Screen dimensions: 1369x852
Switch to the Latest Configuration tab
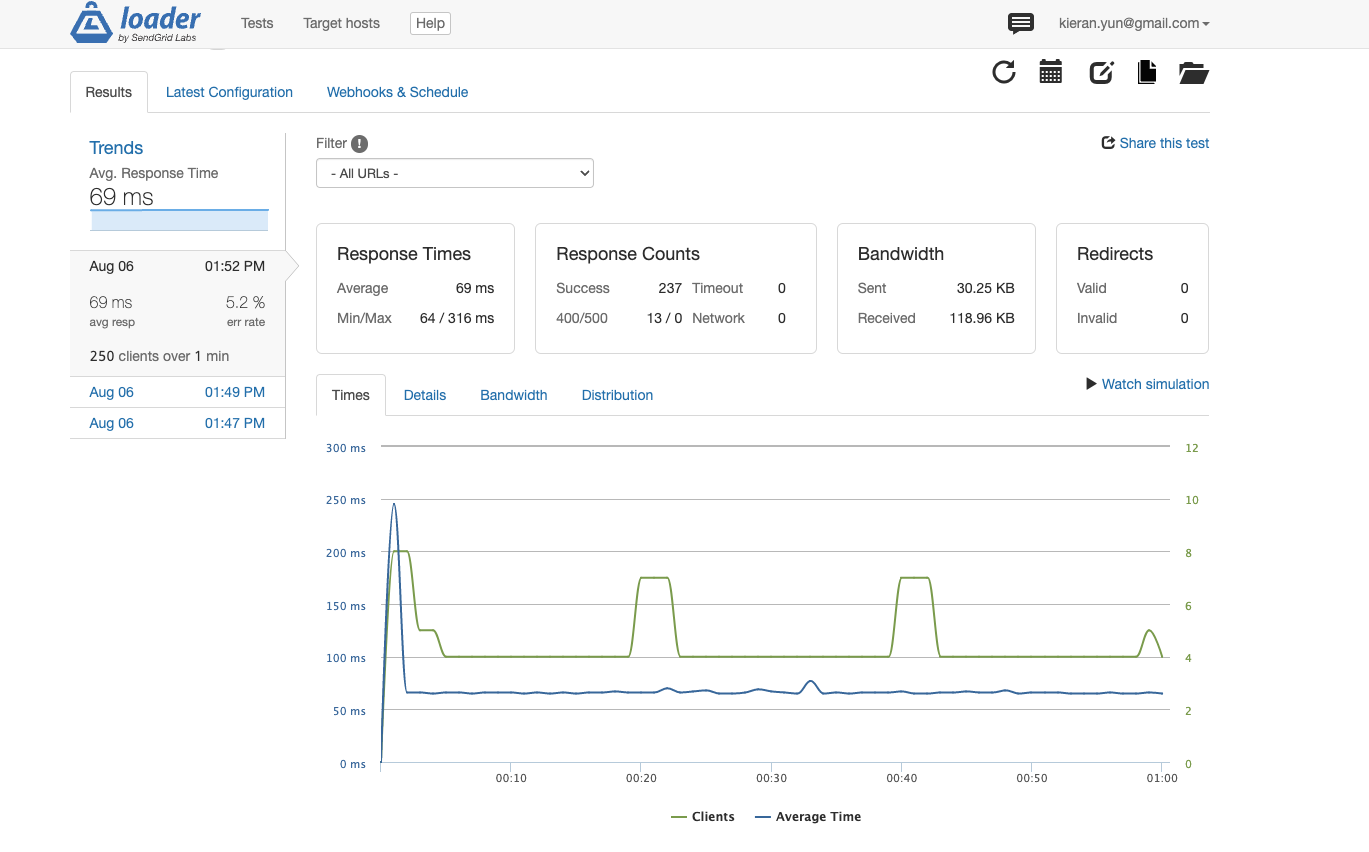point(229,92)
